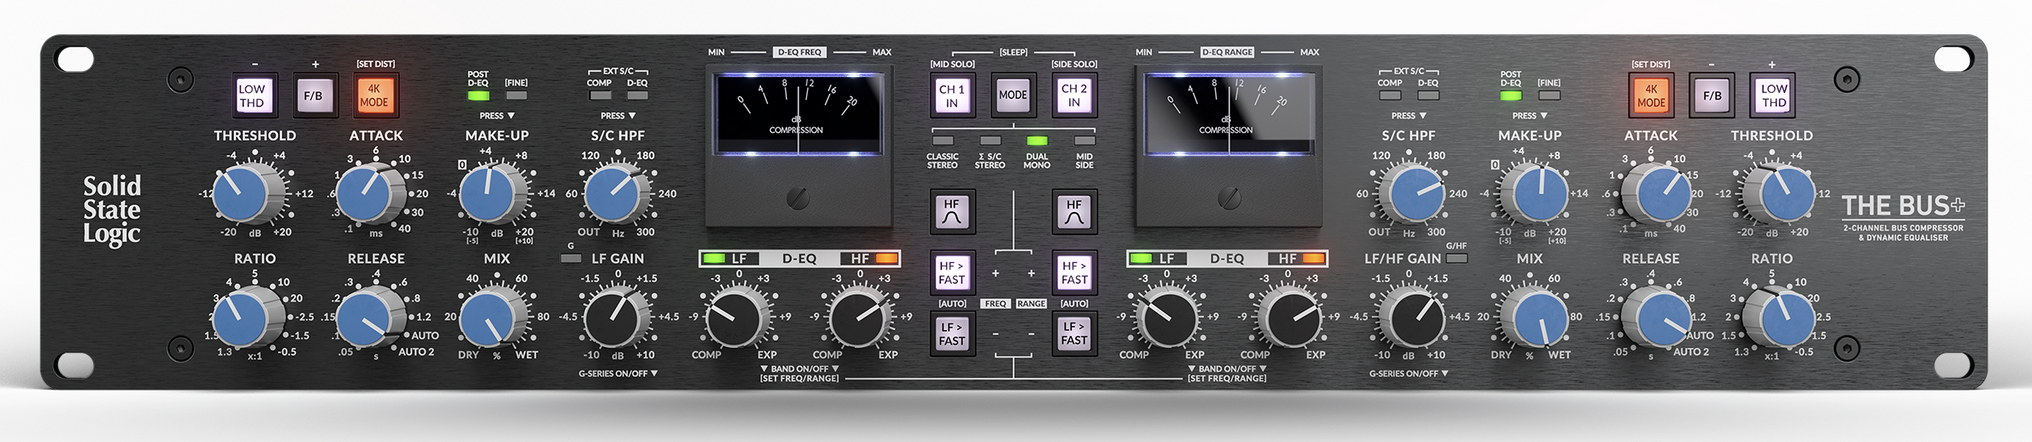Click the right channel RELEASE knob

pyautogui.click(x=1660, y=319)
